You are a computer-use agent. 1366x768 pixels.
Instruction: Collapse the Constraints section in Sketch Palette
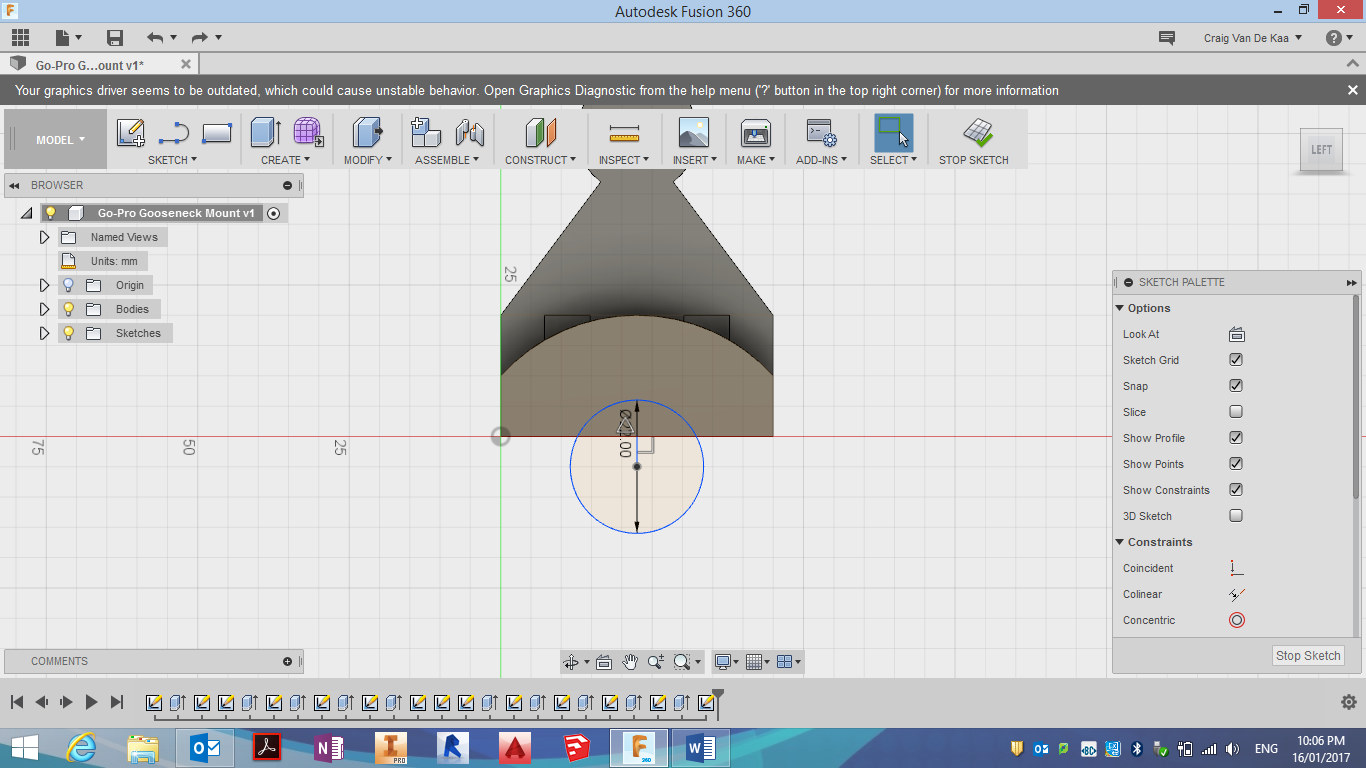click(x=1120, y=542)
